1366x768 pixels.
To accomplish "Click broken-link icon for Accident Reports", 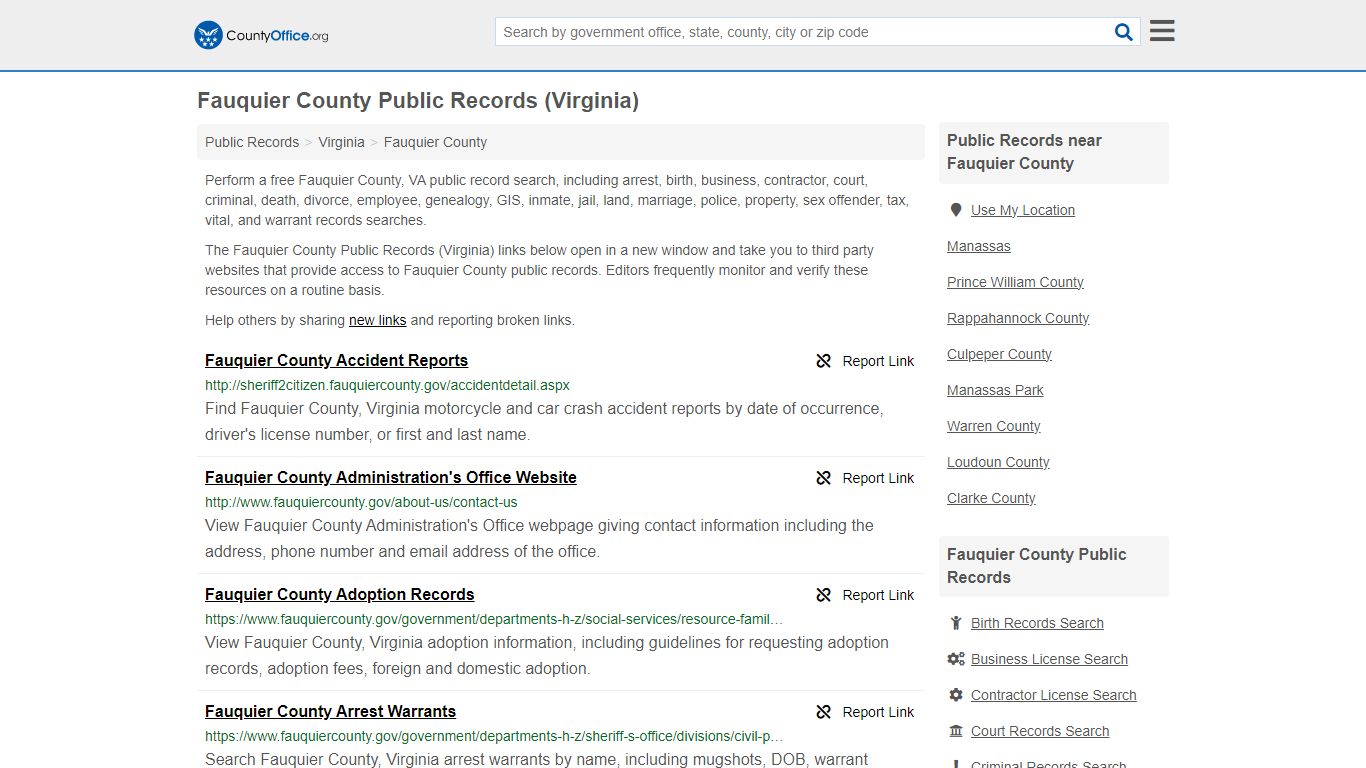I will click(824, 361).
